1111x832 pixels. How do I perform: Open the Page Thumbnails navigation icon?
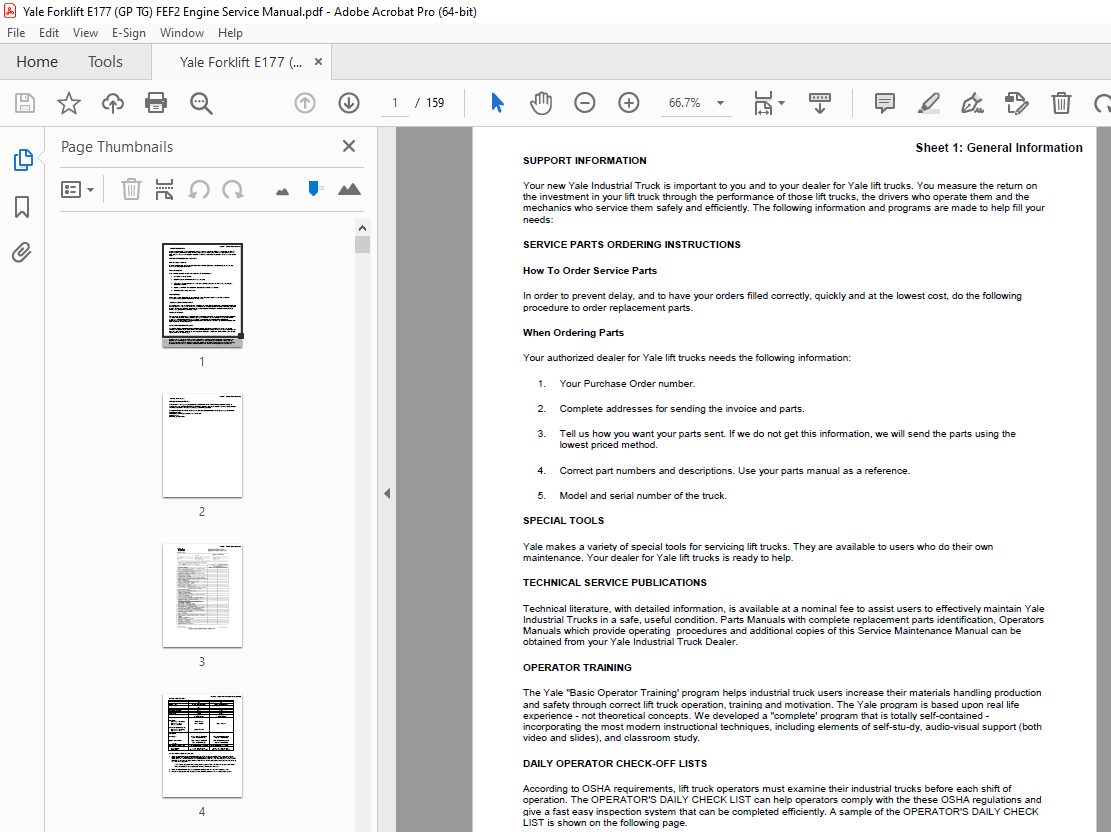(x=23, y=160)
